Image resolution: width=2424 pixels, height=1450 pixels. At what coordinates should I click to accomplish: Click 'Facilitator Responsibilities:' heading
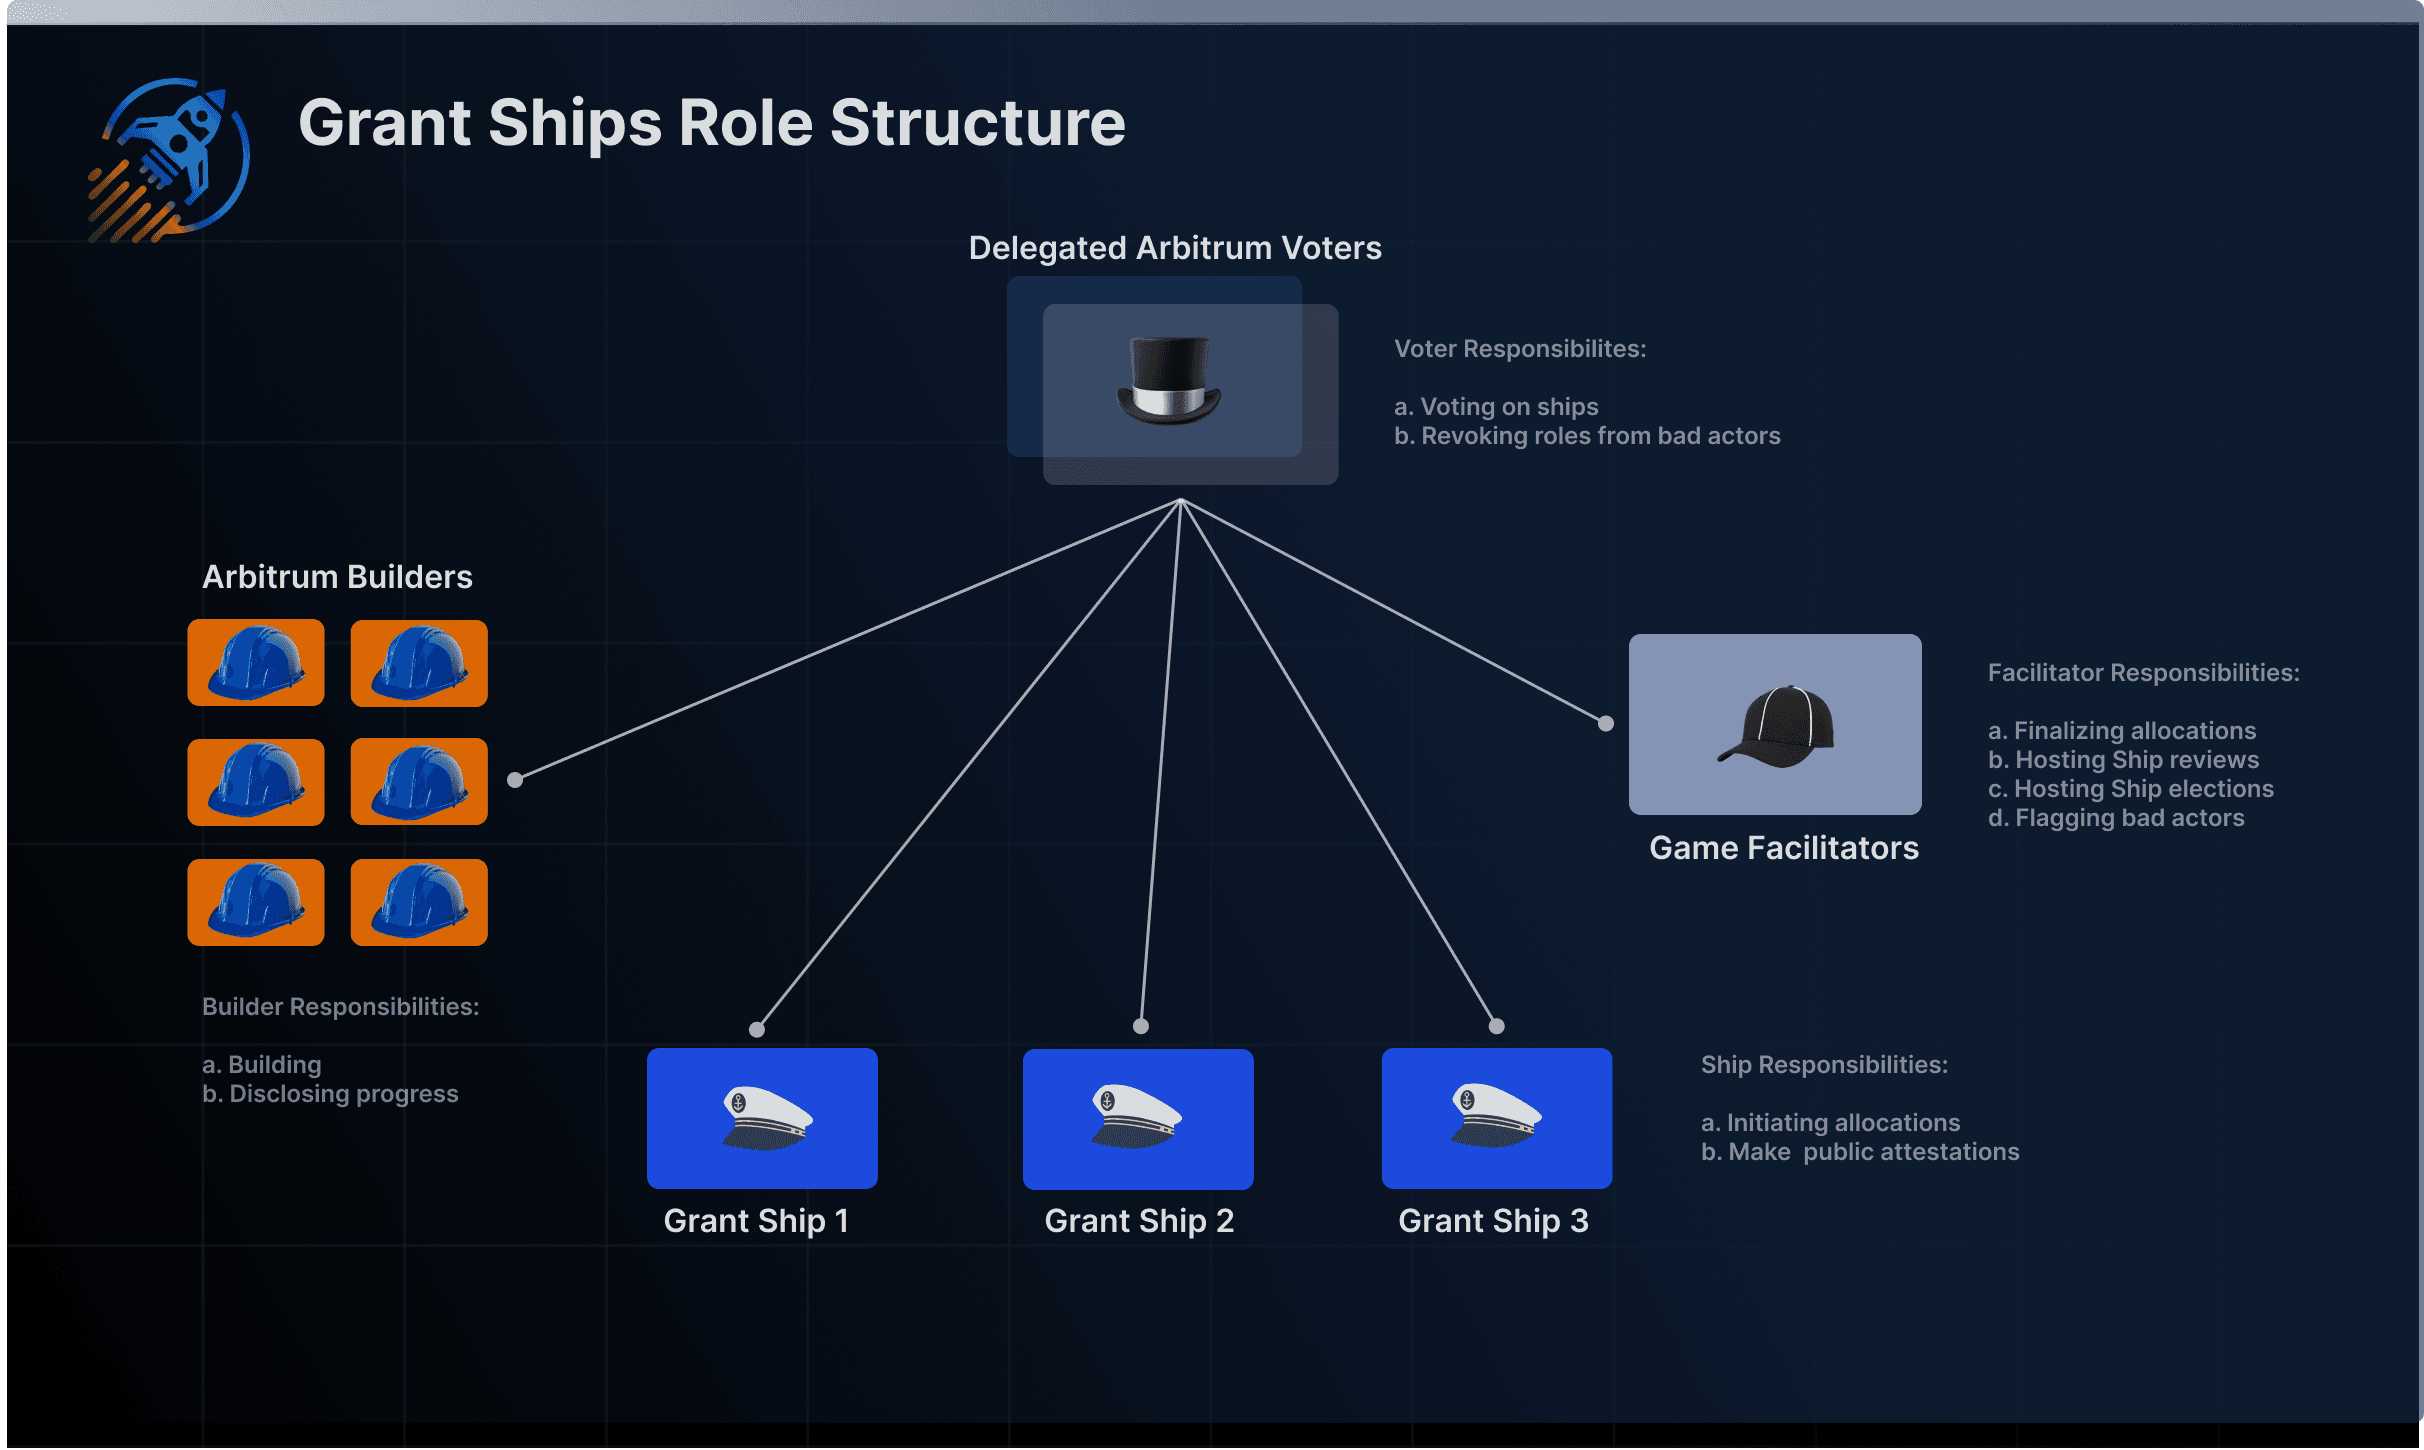pyautogui.click(x=2143, y=673)
